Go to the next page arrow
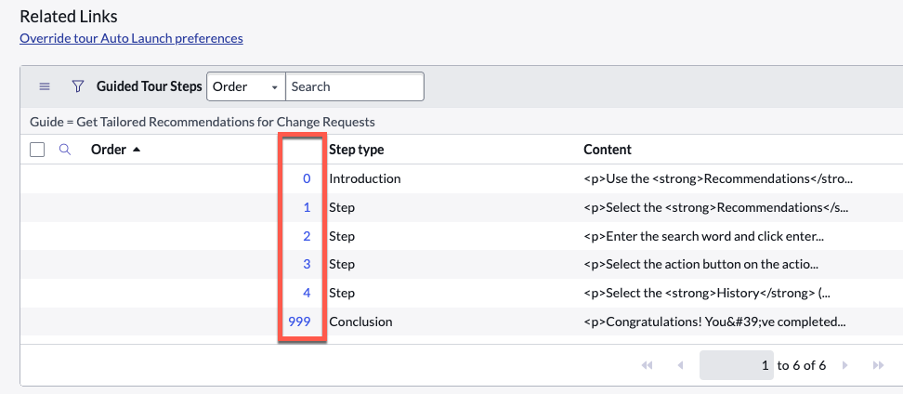The width and height of the screenshot is (904, 394). [845, 365]
